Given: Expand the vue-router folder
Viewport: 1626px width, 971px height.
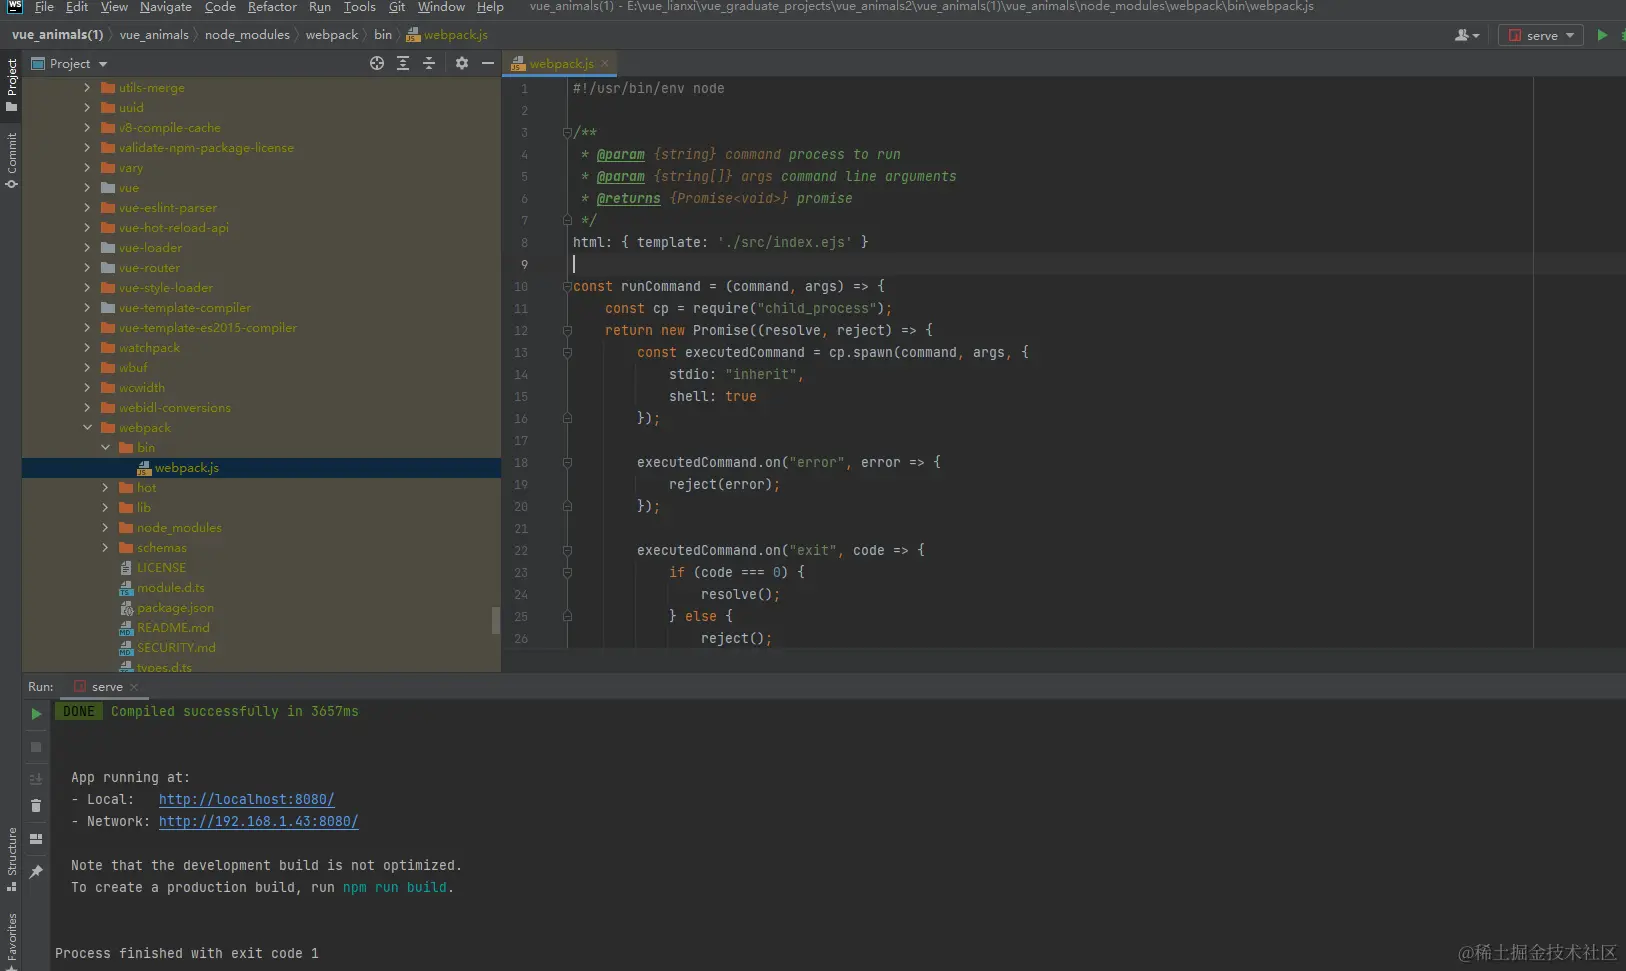Looking at the screenshot, I should point(88,268).
